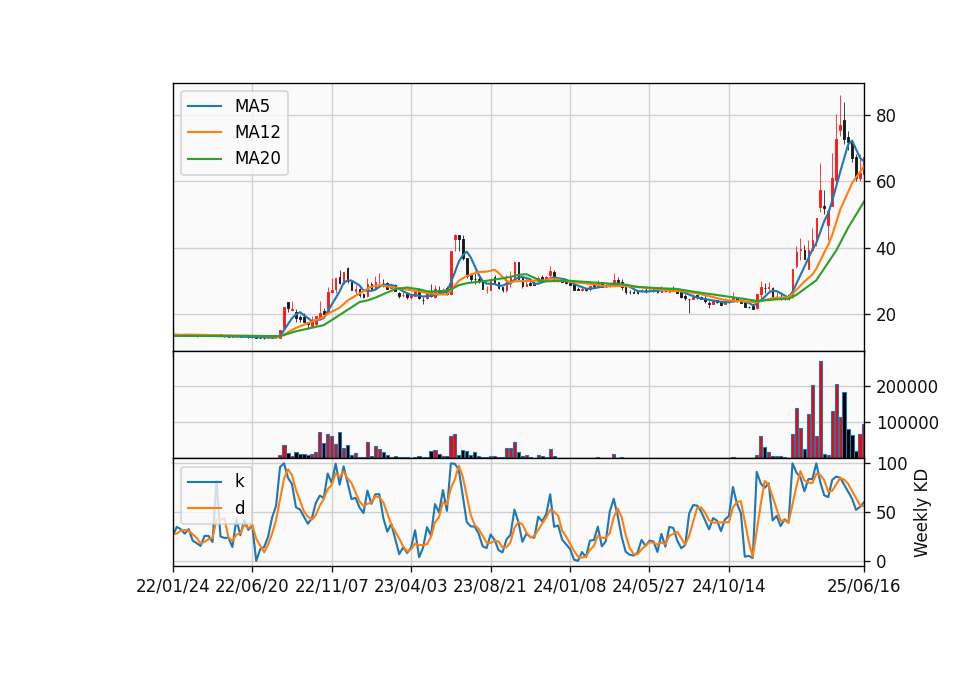Click the 22/01/24 date tick label
The image size is (960, 690).
click(173, 586)
